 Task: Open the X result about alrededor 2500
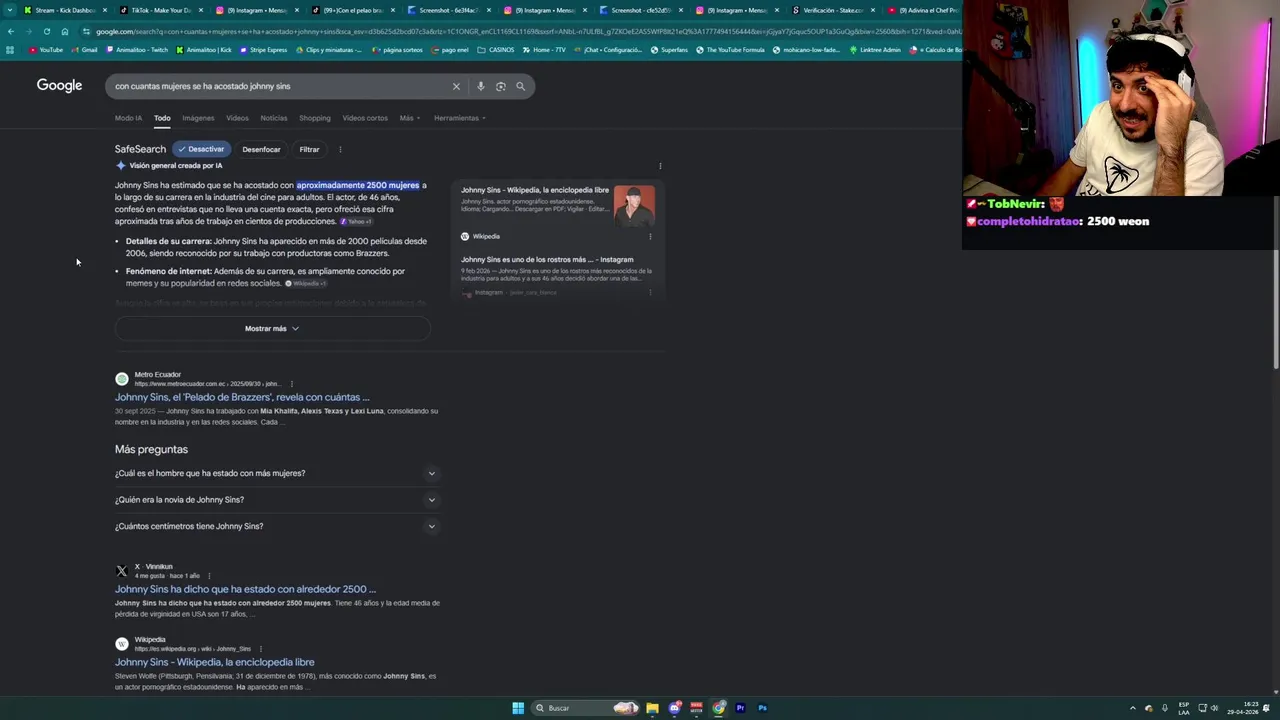tap(245, 589)
